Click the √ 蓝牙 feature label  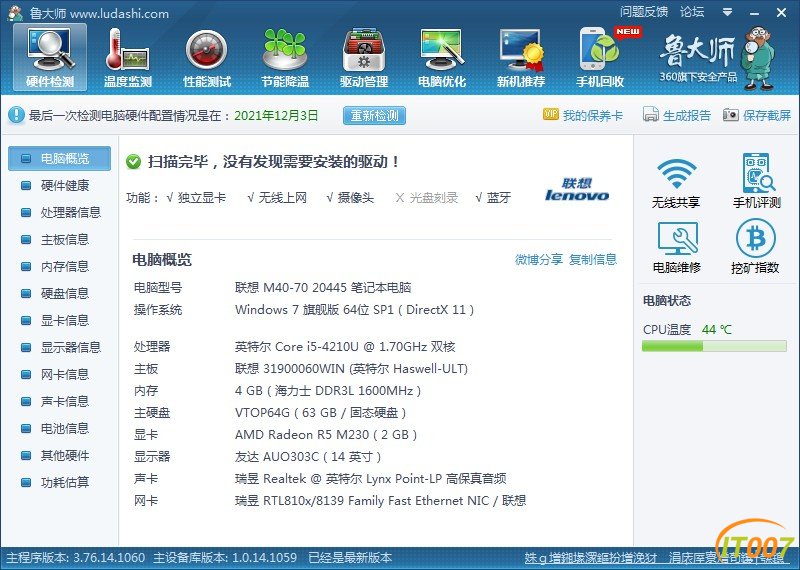pos(493,198)
